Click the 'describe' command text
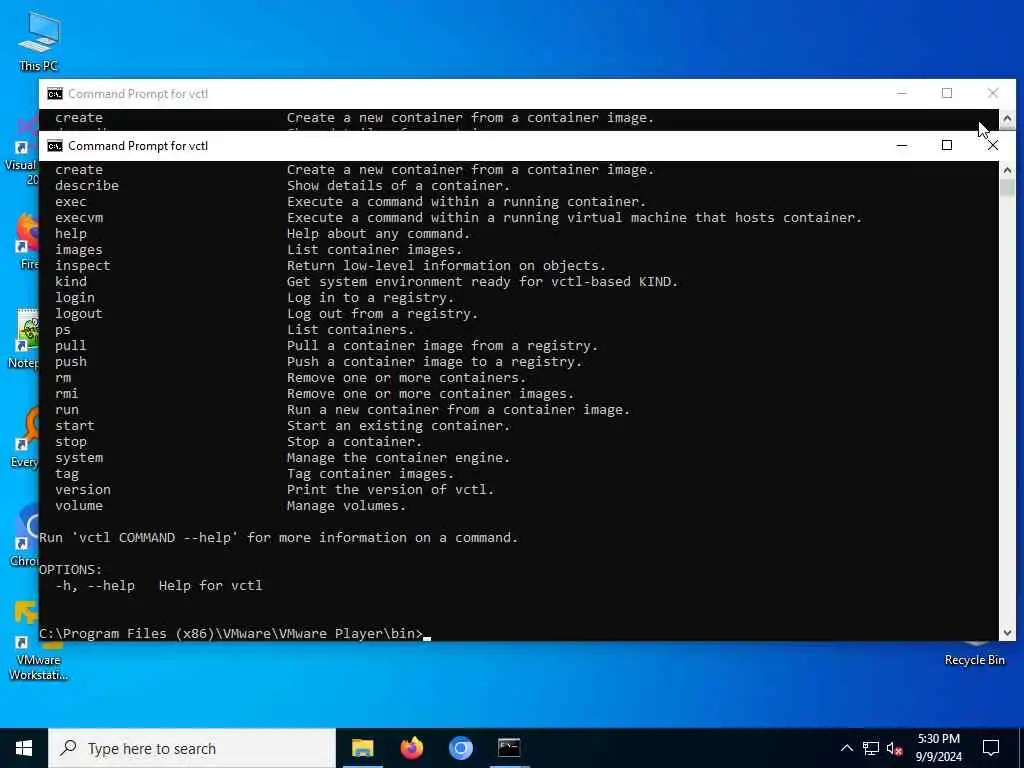The image size is (1024, 768). tap(87, 185)
